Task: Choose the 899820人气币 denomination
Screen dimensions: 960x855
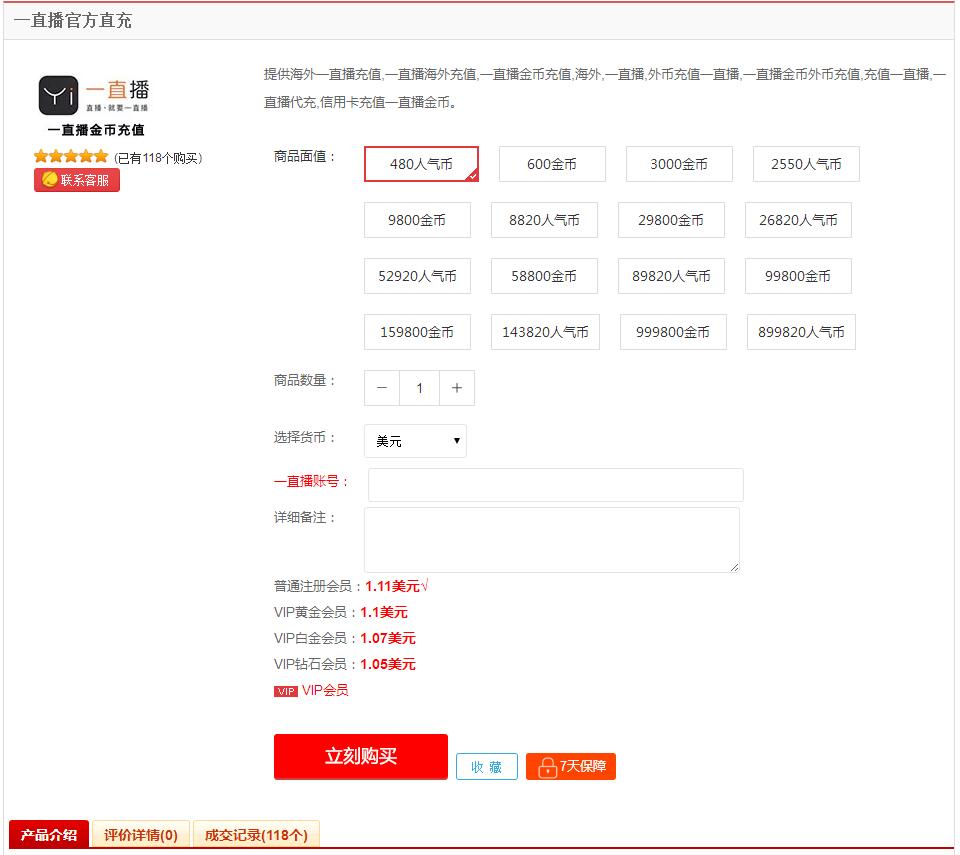Action: (x=801, y=332)
